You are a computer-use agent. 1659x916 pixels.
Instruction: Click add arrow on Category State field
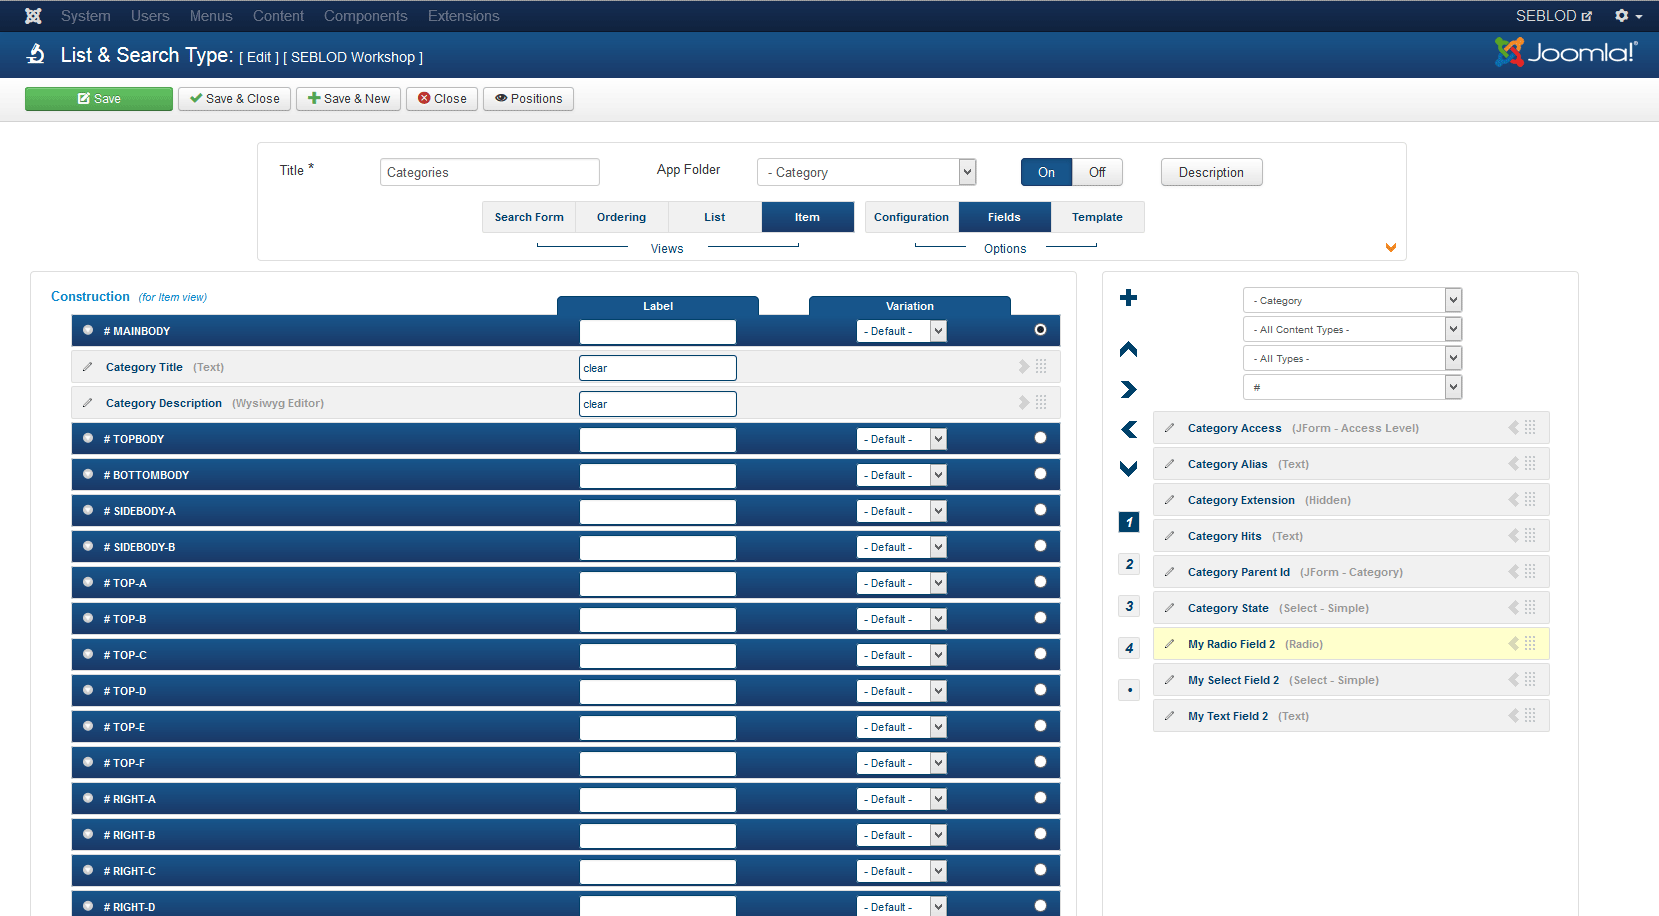[1514, 608]
